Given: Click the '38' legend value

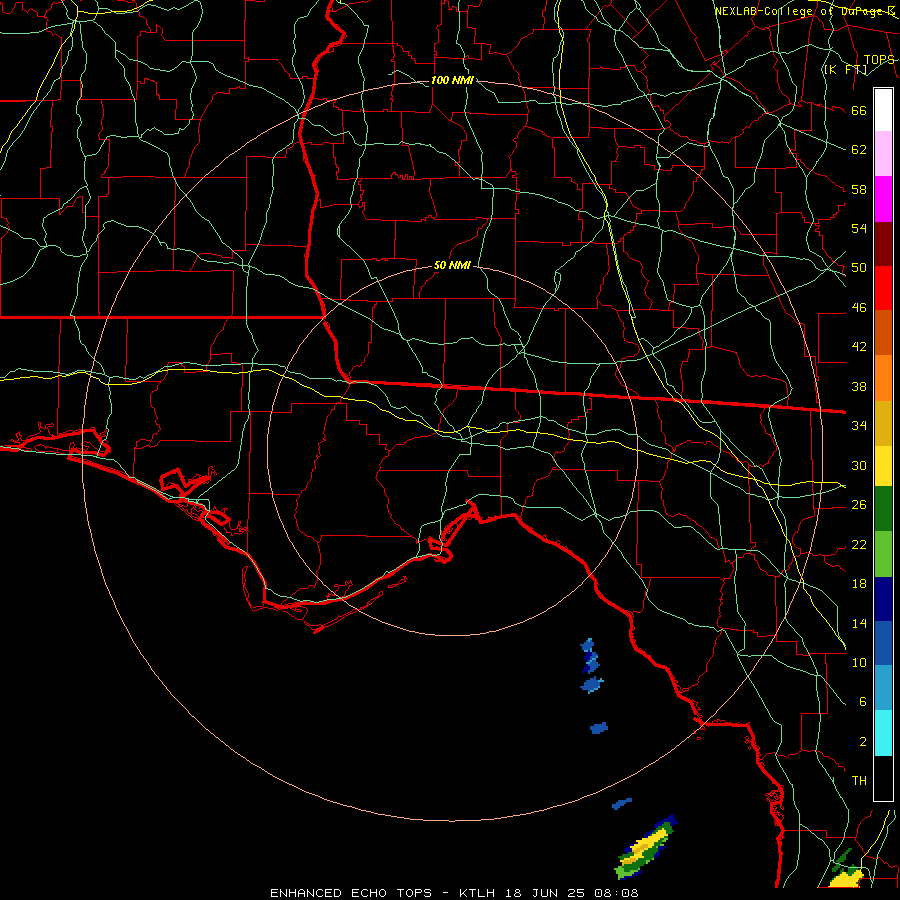Looking at the screenshot, I should [859, 387].
